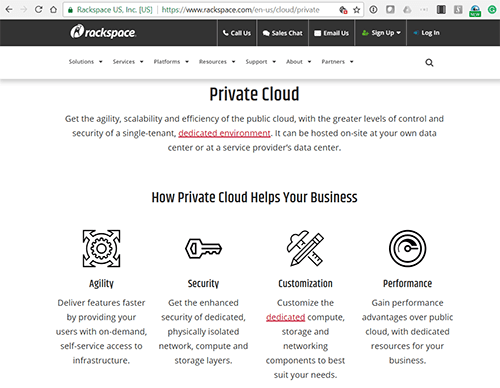Start a Sales Chat

283,33
